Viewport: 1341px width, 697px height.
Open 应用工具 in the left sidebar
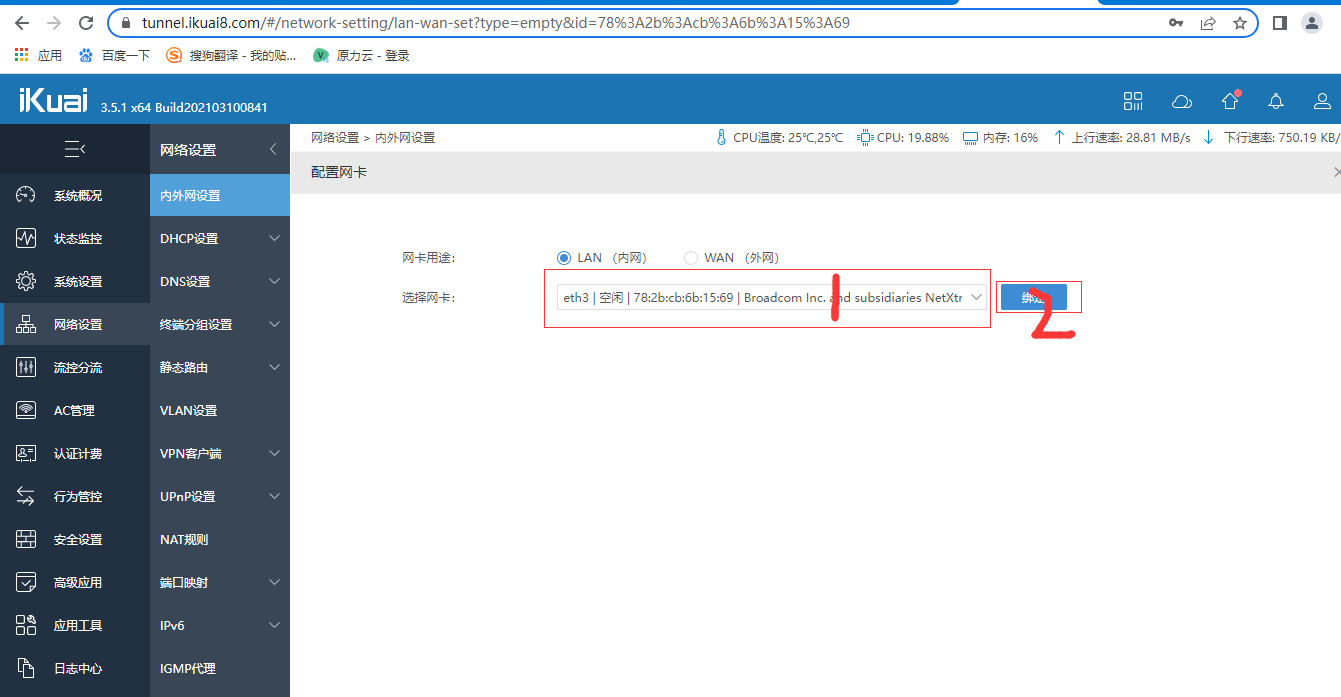(x=75, y=625)
